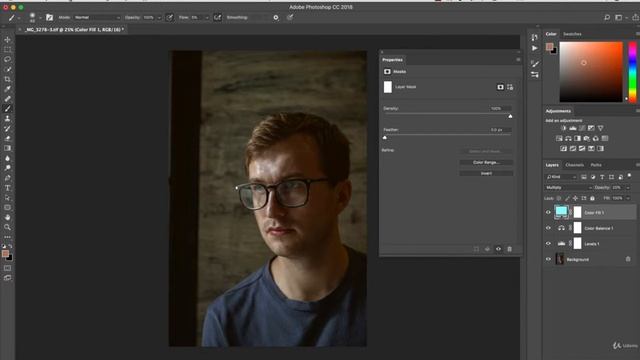Toggle airbrush-style build-up icon next to Flow
This screenshot has width=640, height=360.
217,18
